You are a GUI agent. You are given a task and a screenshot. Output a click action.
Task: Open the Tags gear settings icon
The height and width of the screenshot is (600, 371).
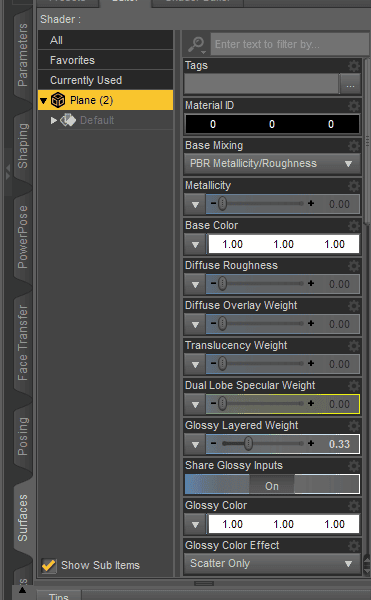(354, 66)
